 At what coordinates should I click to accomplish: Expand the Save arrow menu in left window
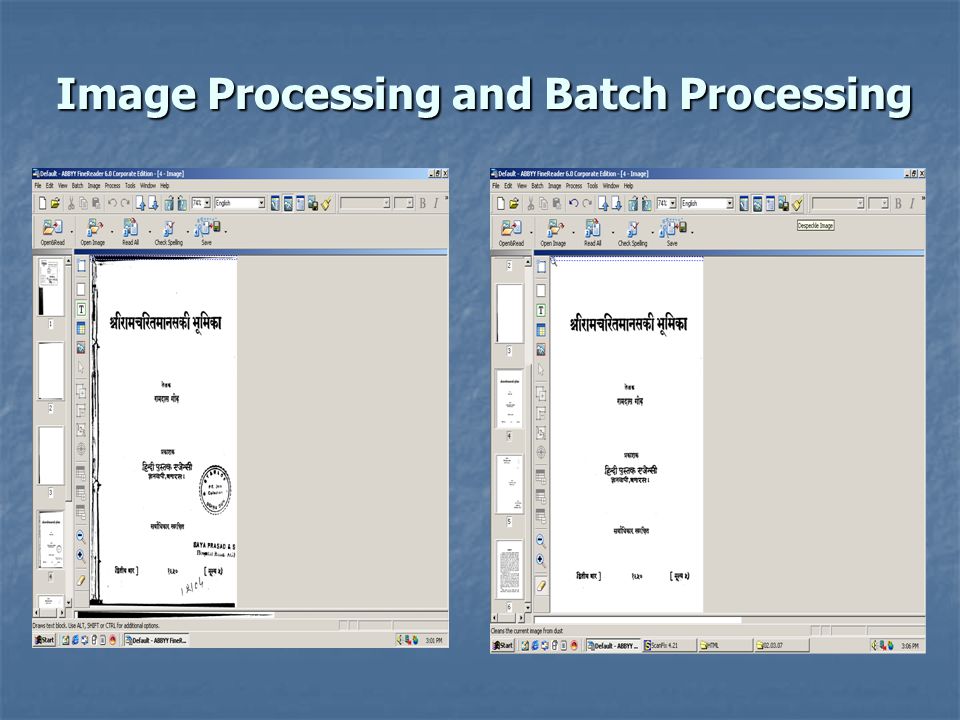[226, 232]
